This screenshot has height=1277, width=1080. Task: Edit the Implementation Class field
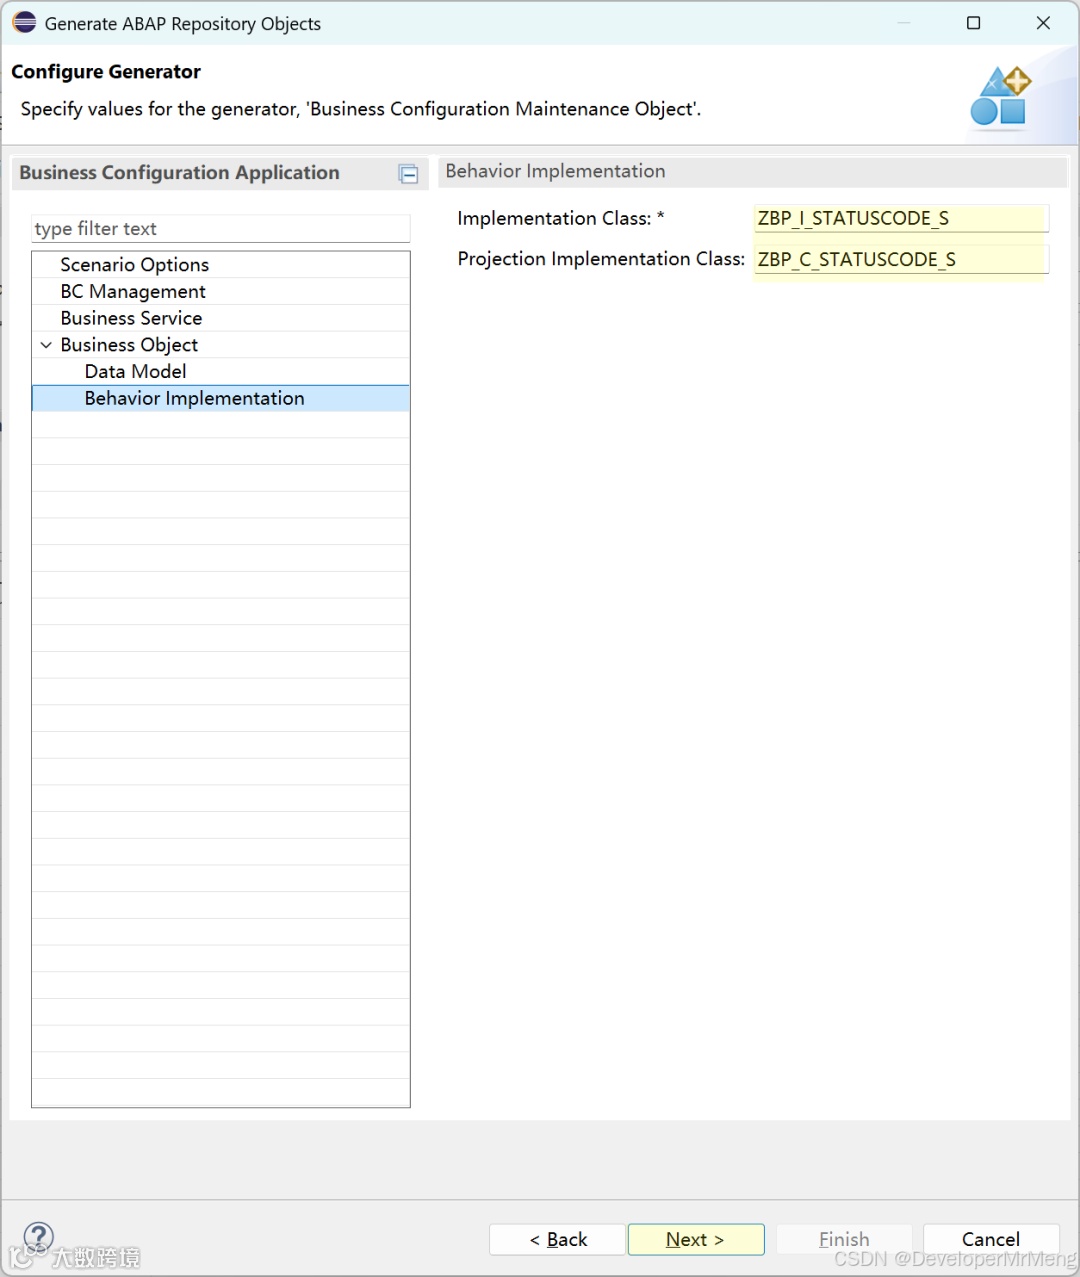(x=901, y=218)
